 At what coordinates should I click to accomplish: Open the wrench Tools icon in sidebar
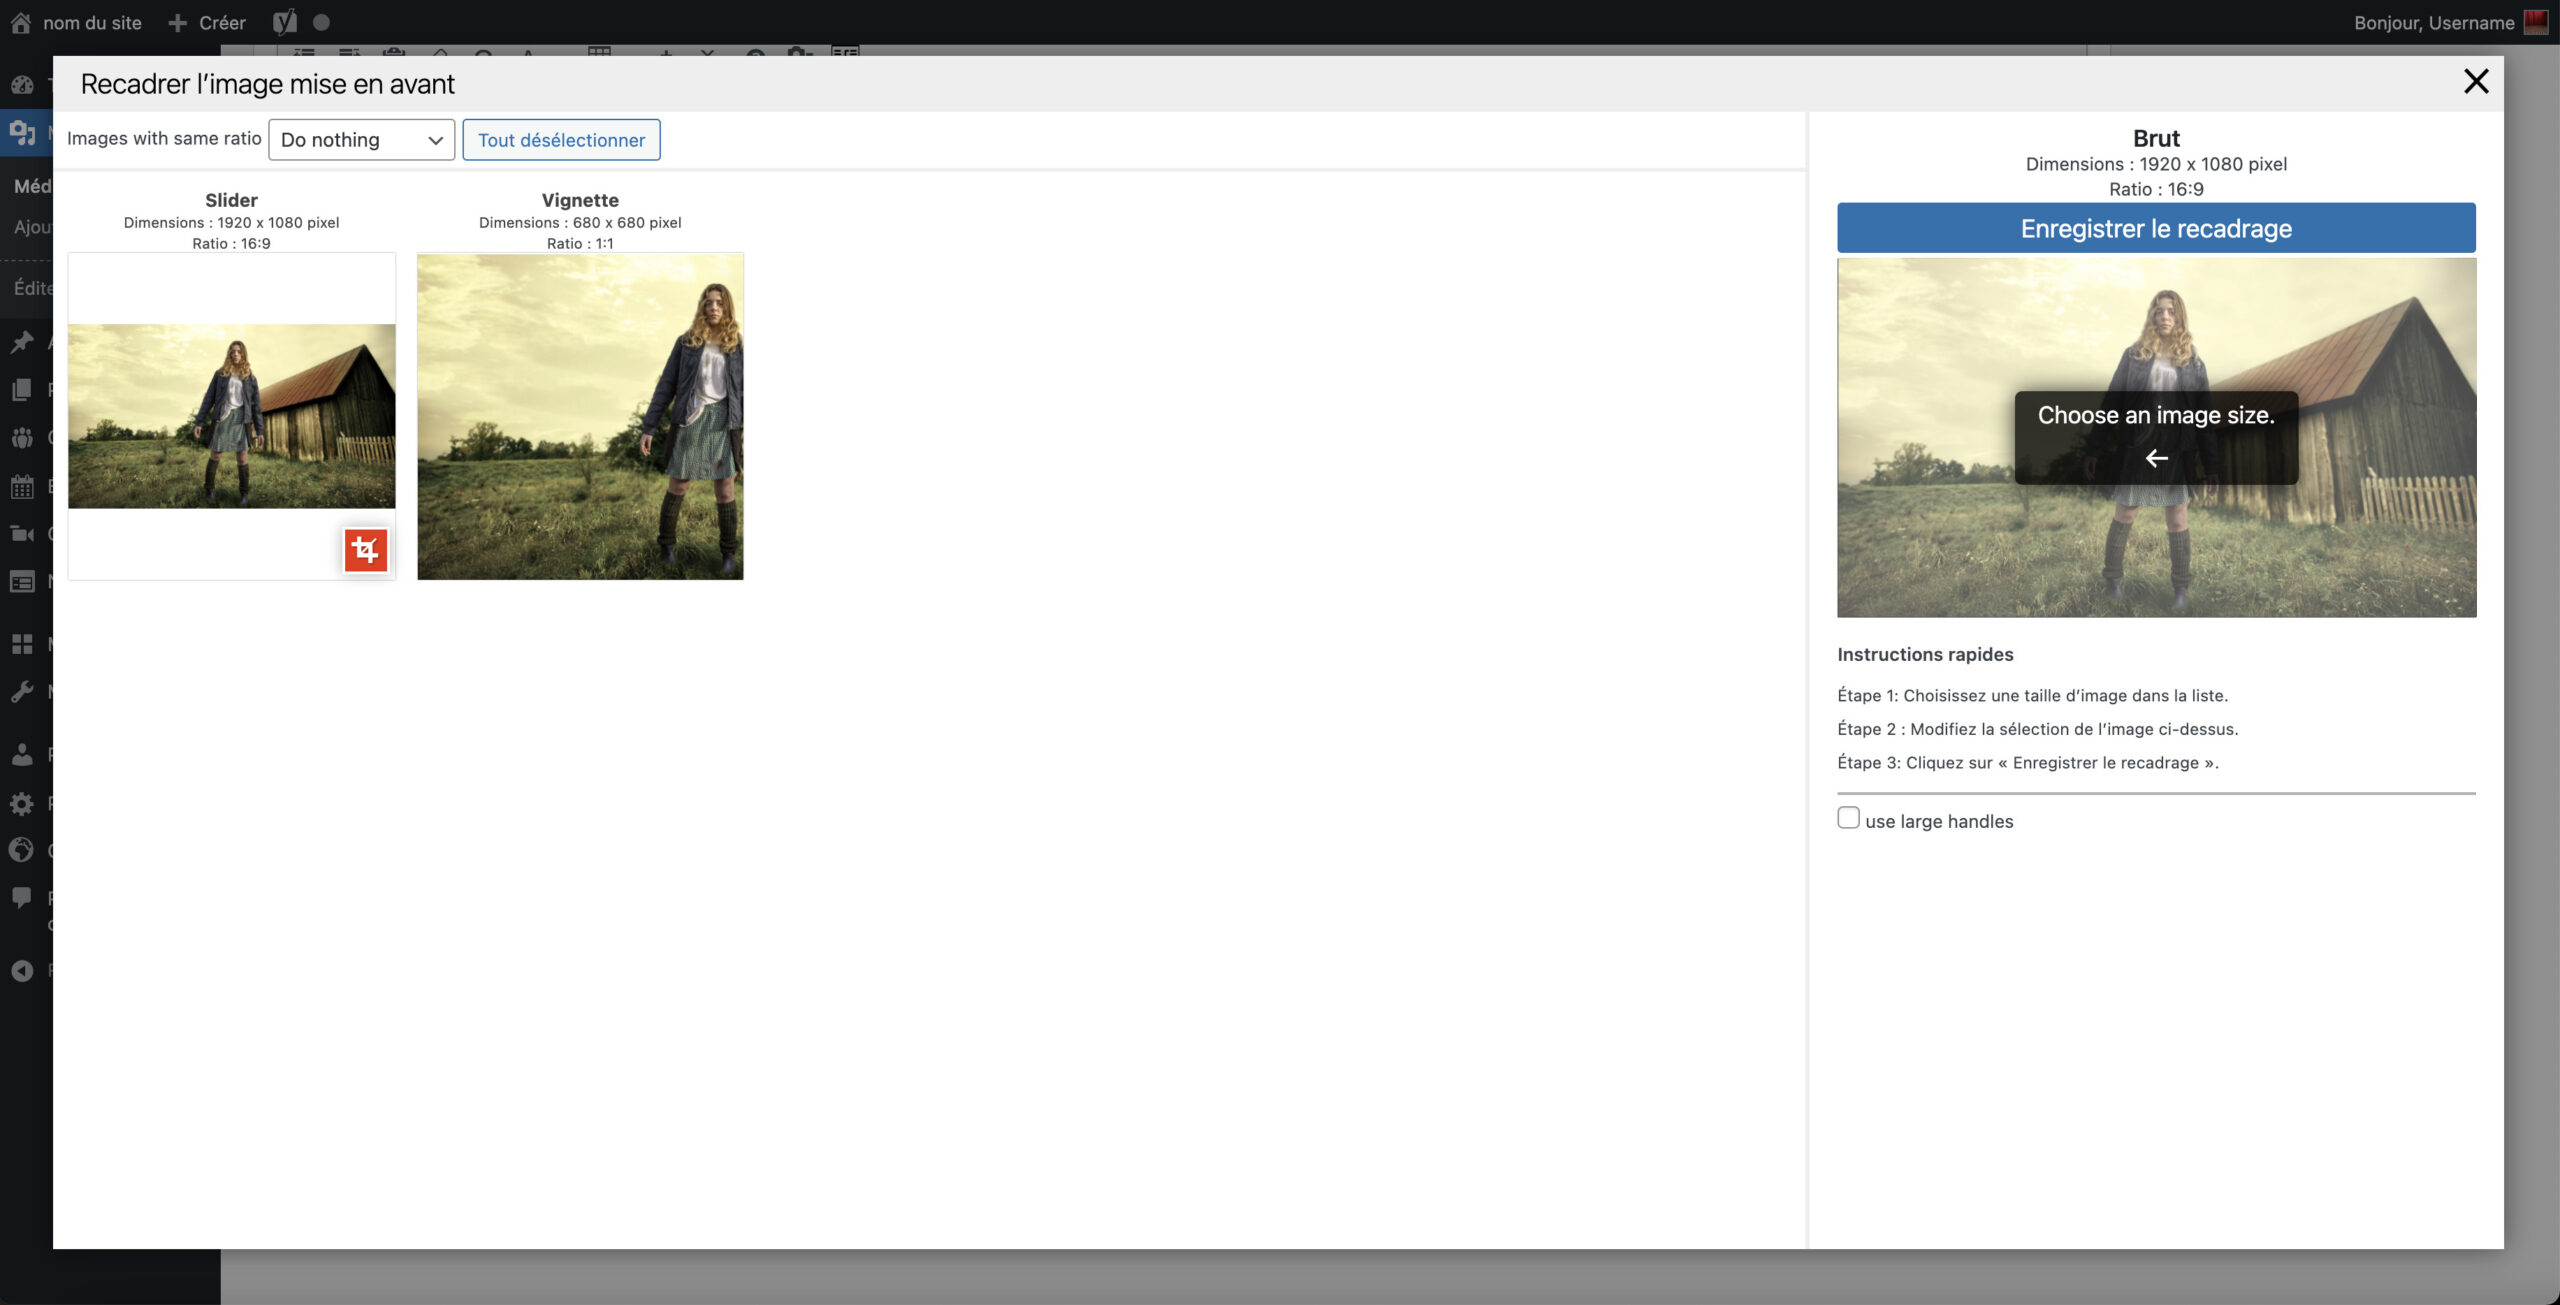tap(22, 691)
